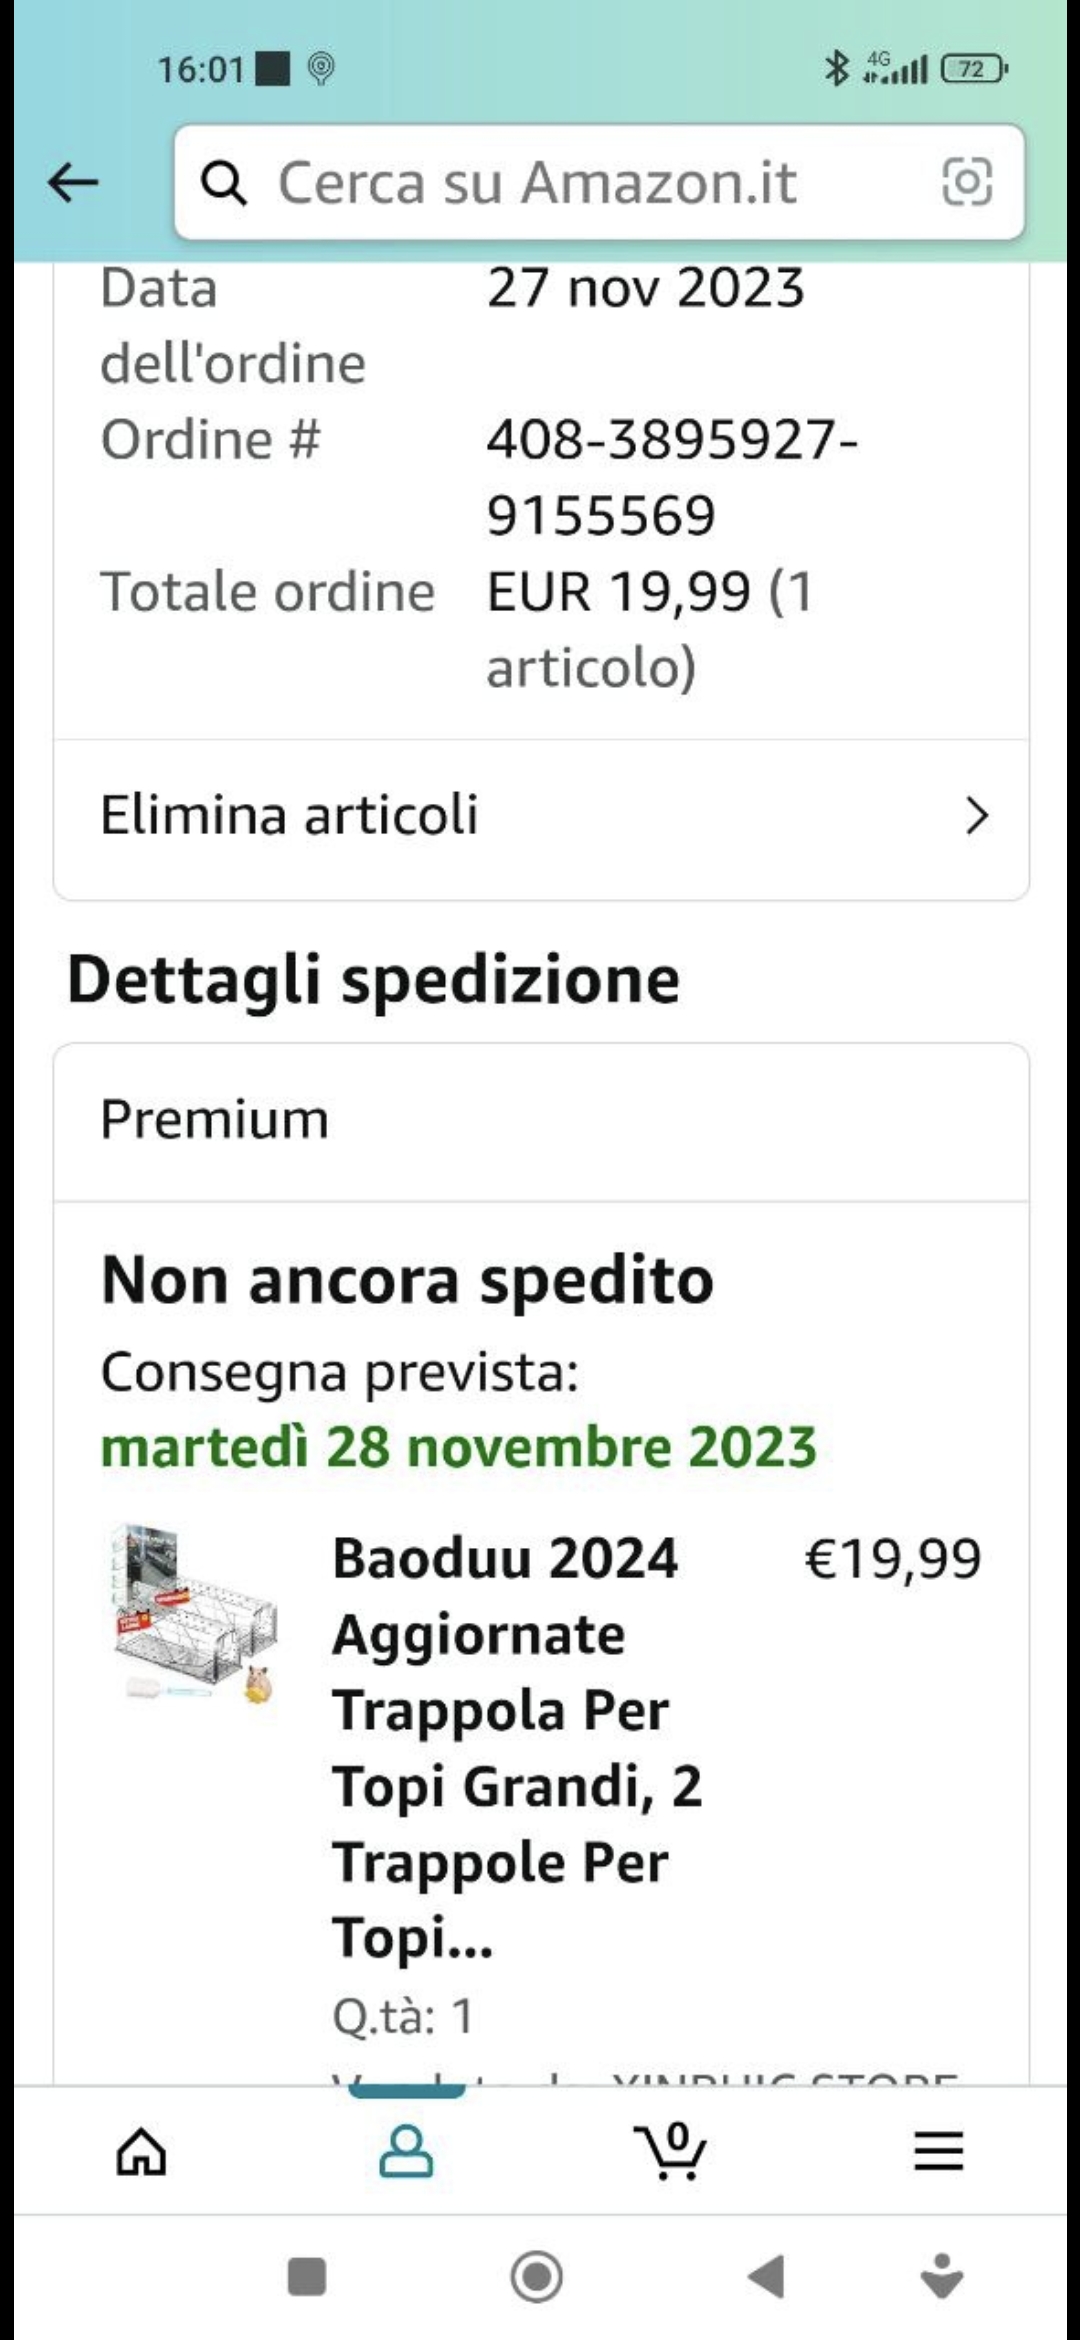Viewport: 1080px width, 2340px height.
Task: Focus the Cerca su Amazon.it field
Action: coord(580,183)
